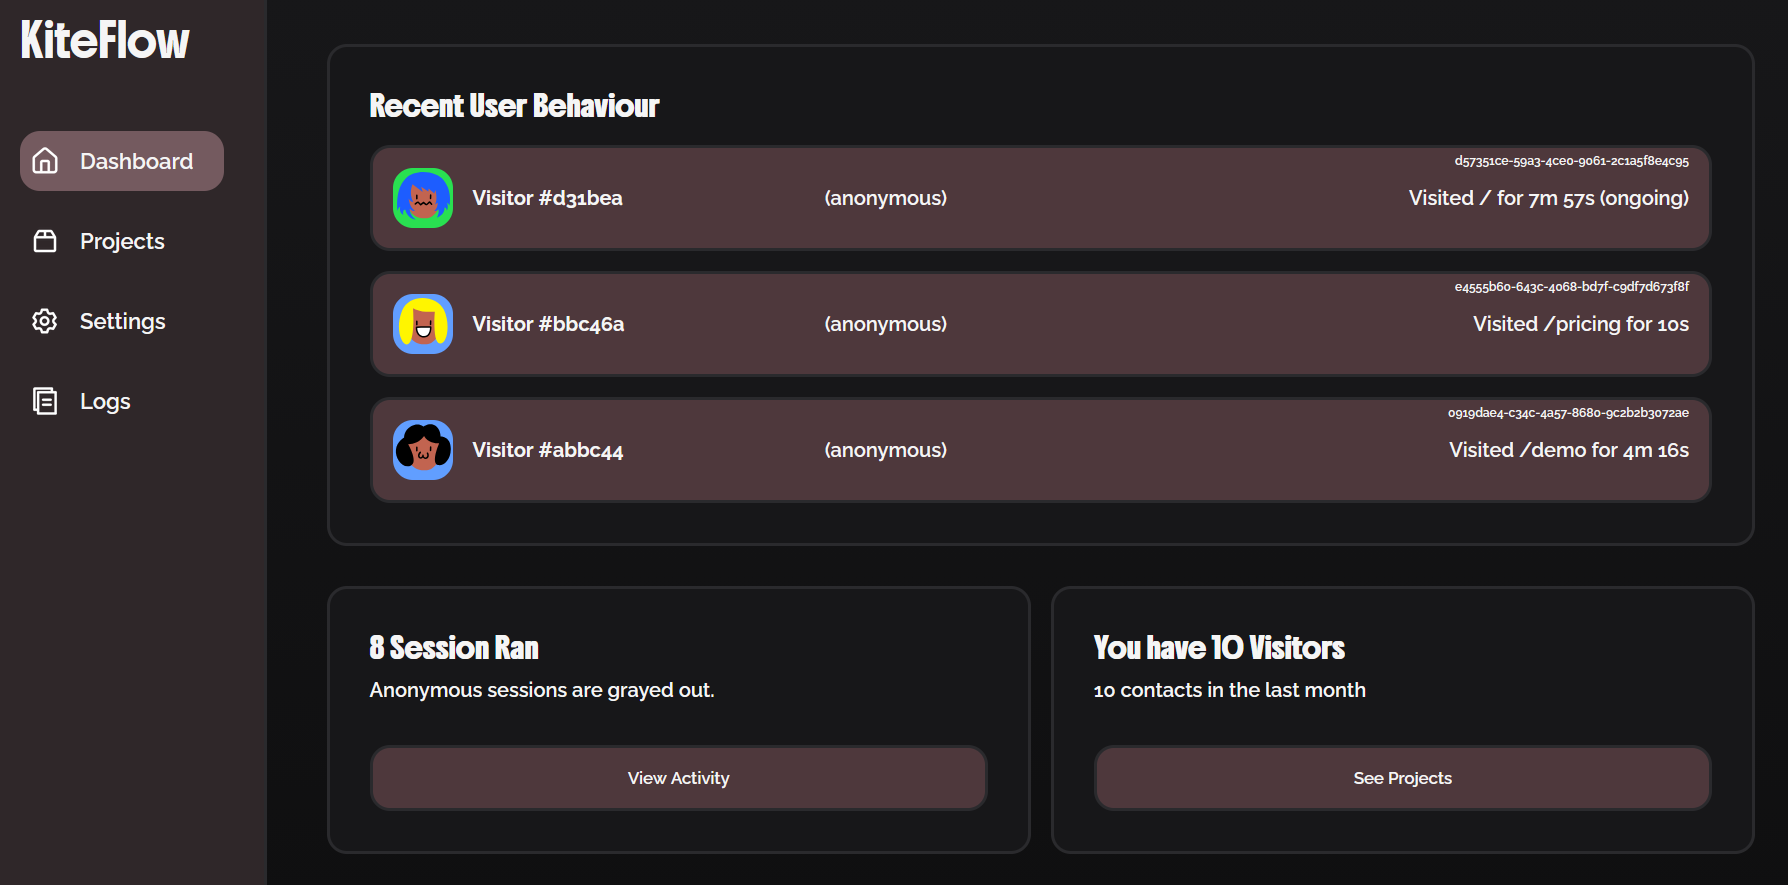
Task: Click (anonymous) label in Visitor #d31bea row
Action: pyautogui.click(x=885, y=198)
